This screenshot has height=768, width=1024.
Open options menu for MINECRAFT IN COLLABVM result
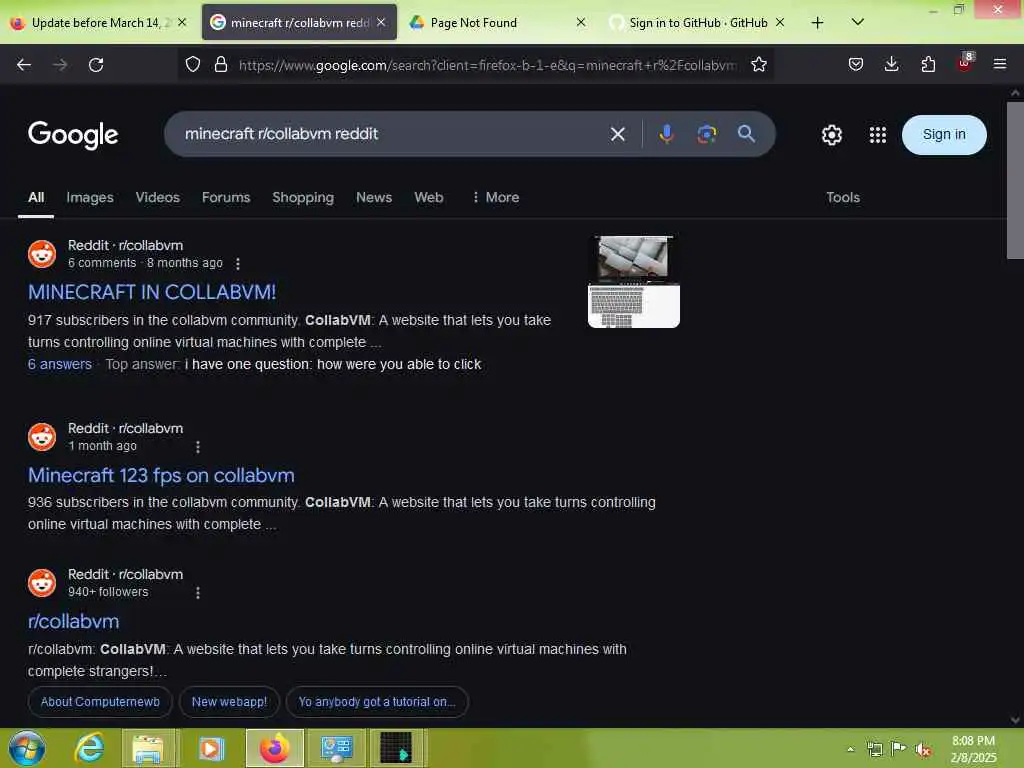point(238,263)
